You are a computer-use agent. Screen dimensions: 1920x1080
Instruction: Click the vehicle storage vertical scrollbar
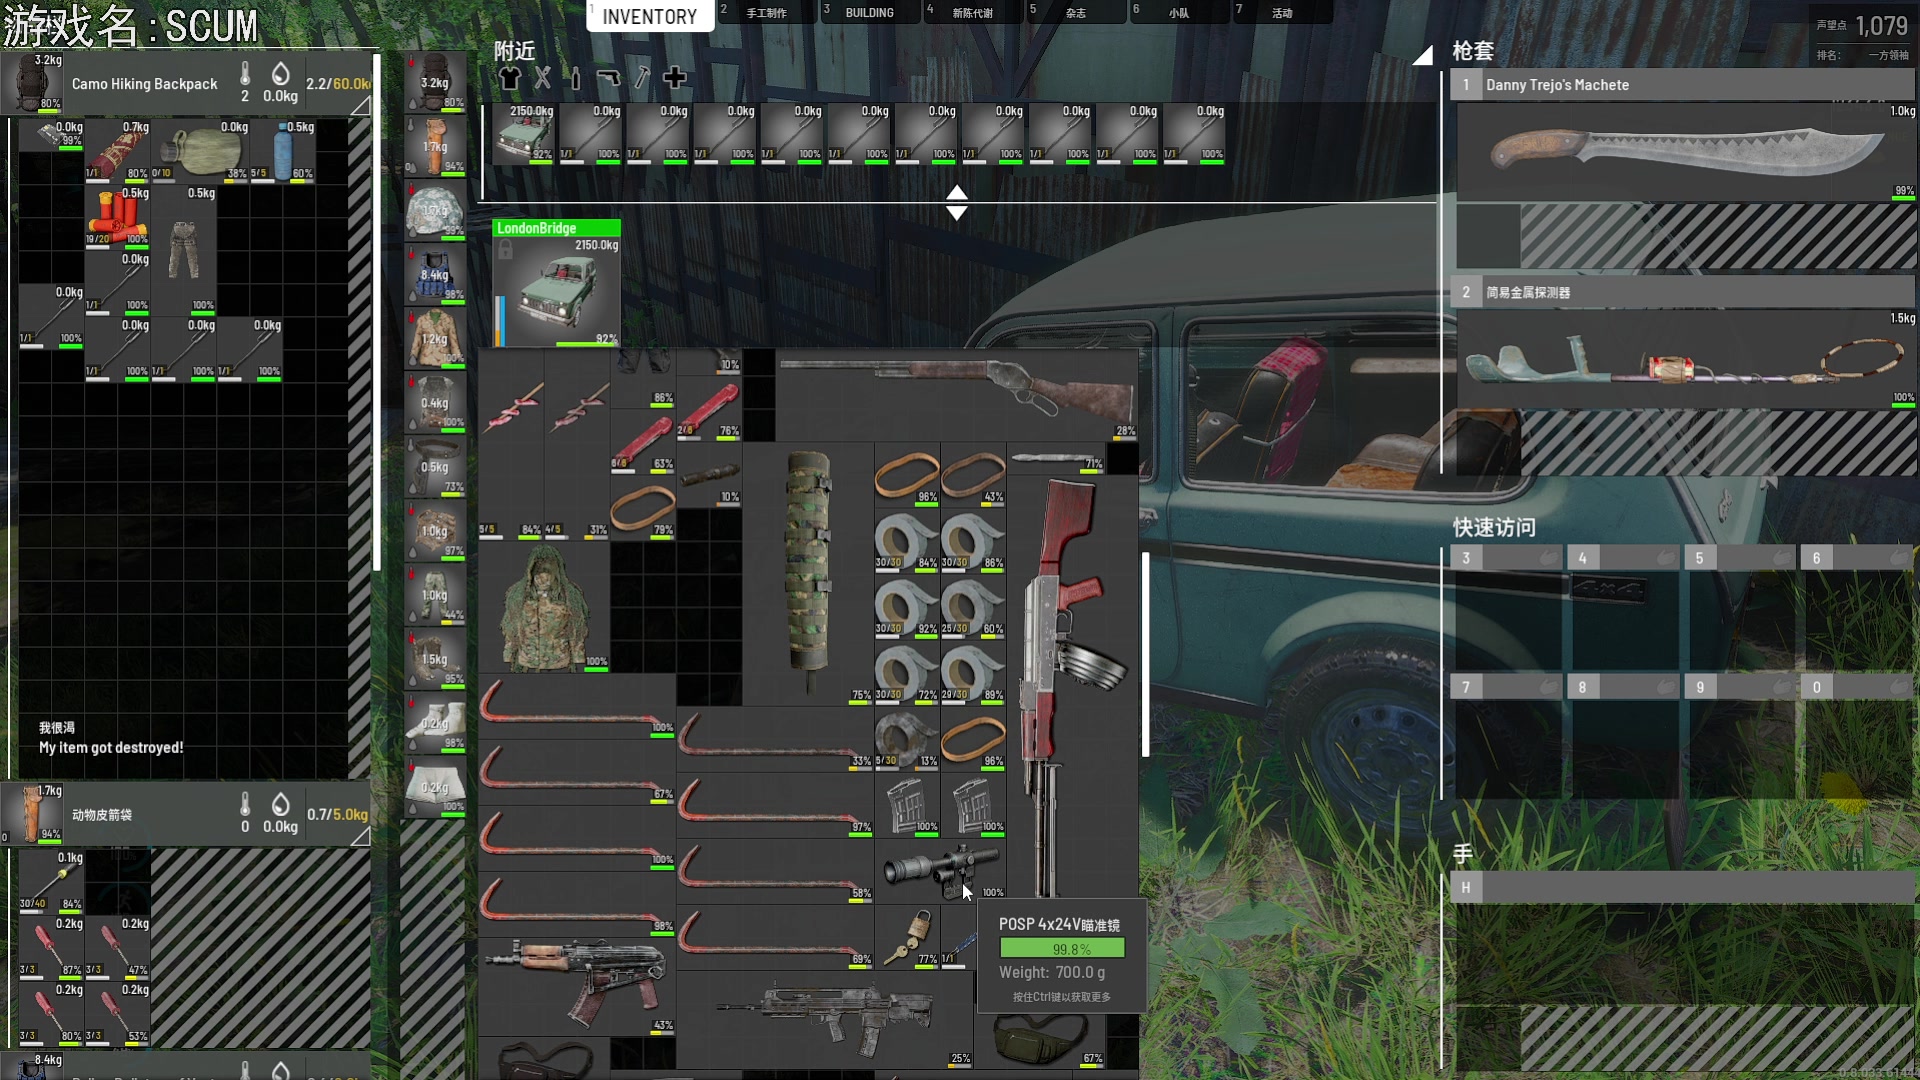[1145, 655]
